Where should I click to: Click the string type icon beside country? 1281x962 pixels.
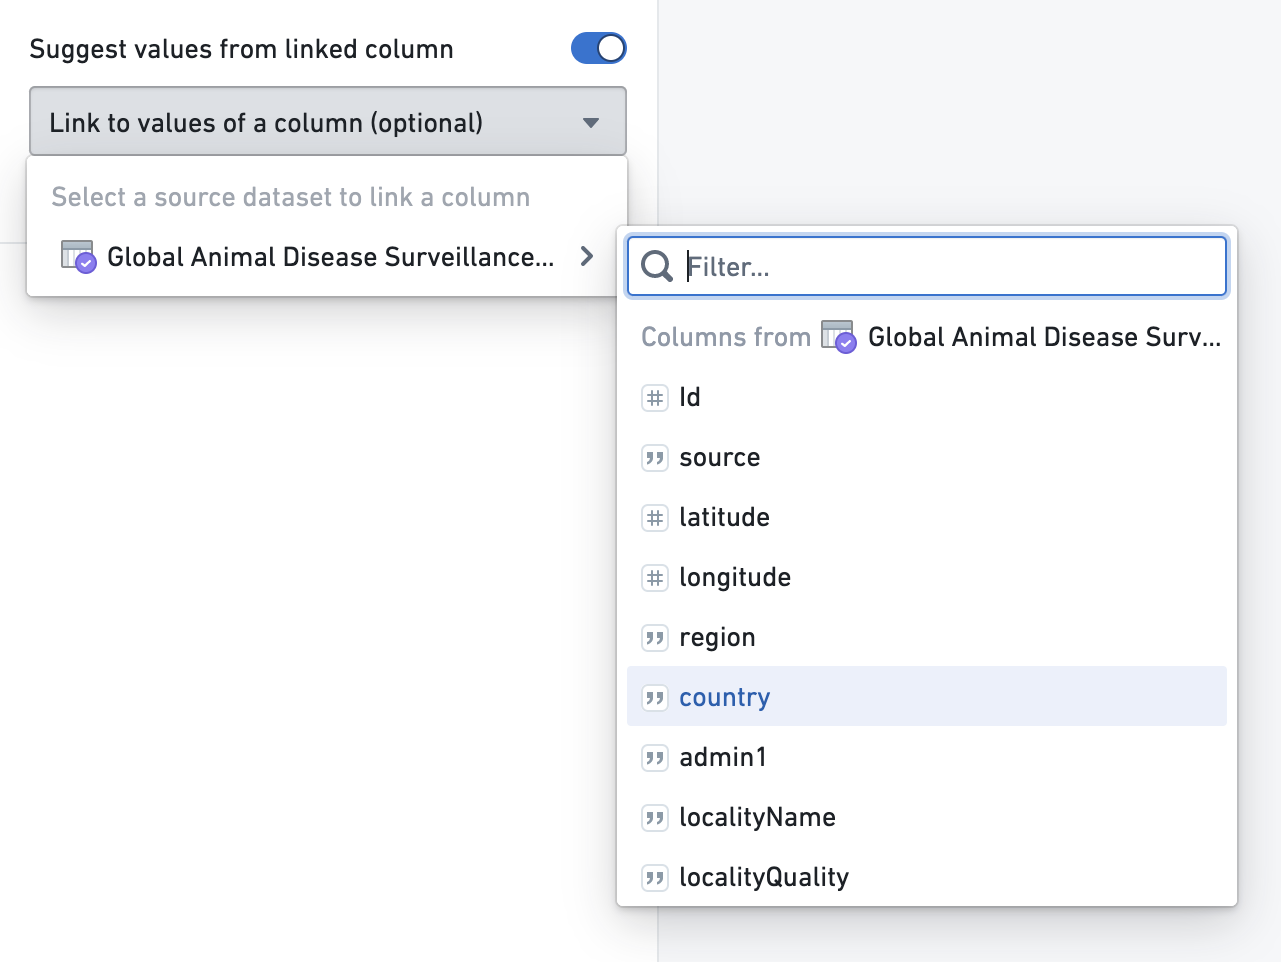655,698
